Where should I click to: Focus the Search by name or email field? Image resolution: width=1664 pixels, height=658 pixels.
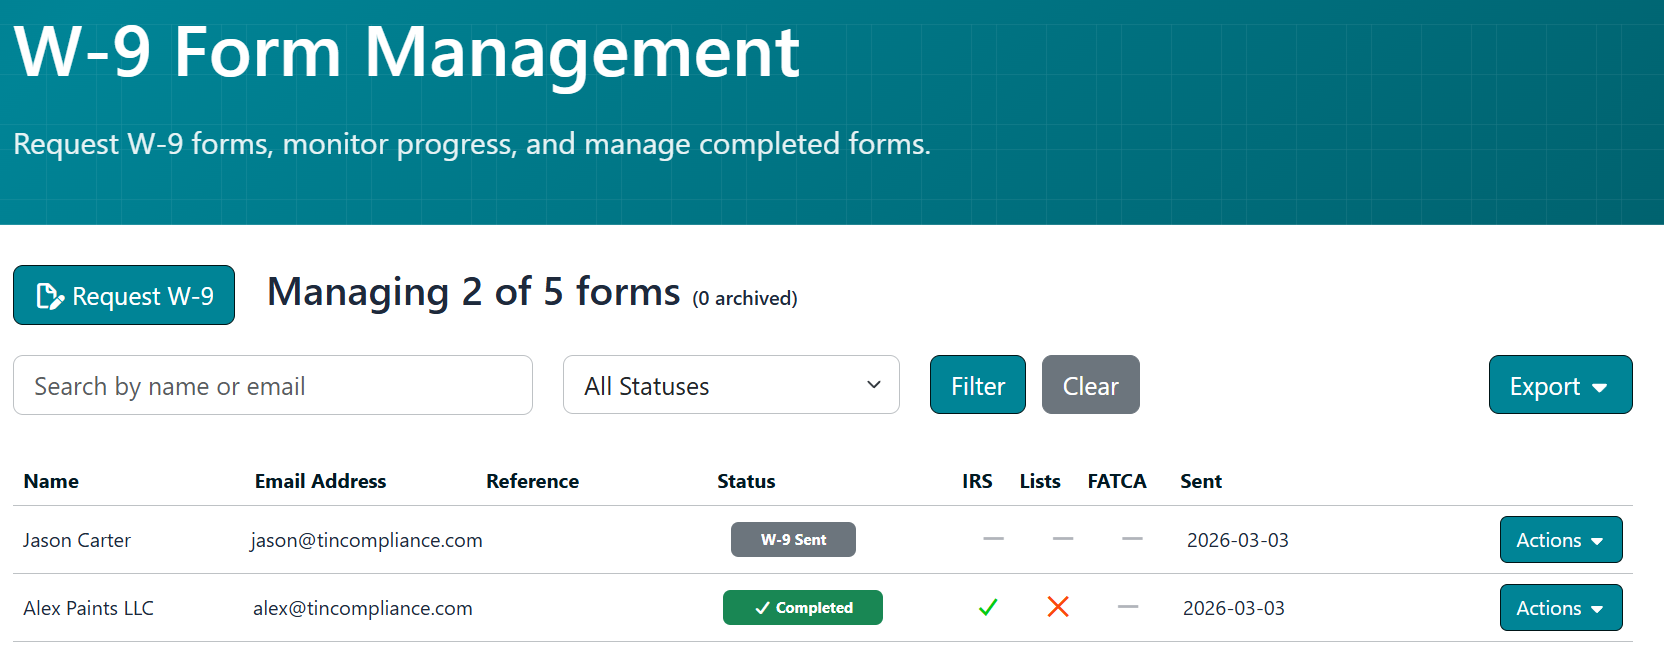pyautogui.click(x=272, y=385)
